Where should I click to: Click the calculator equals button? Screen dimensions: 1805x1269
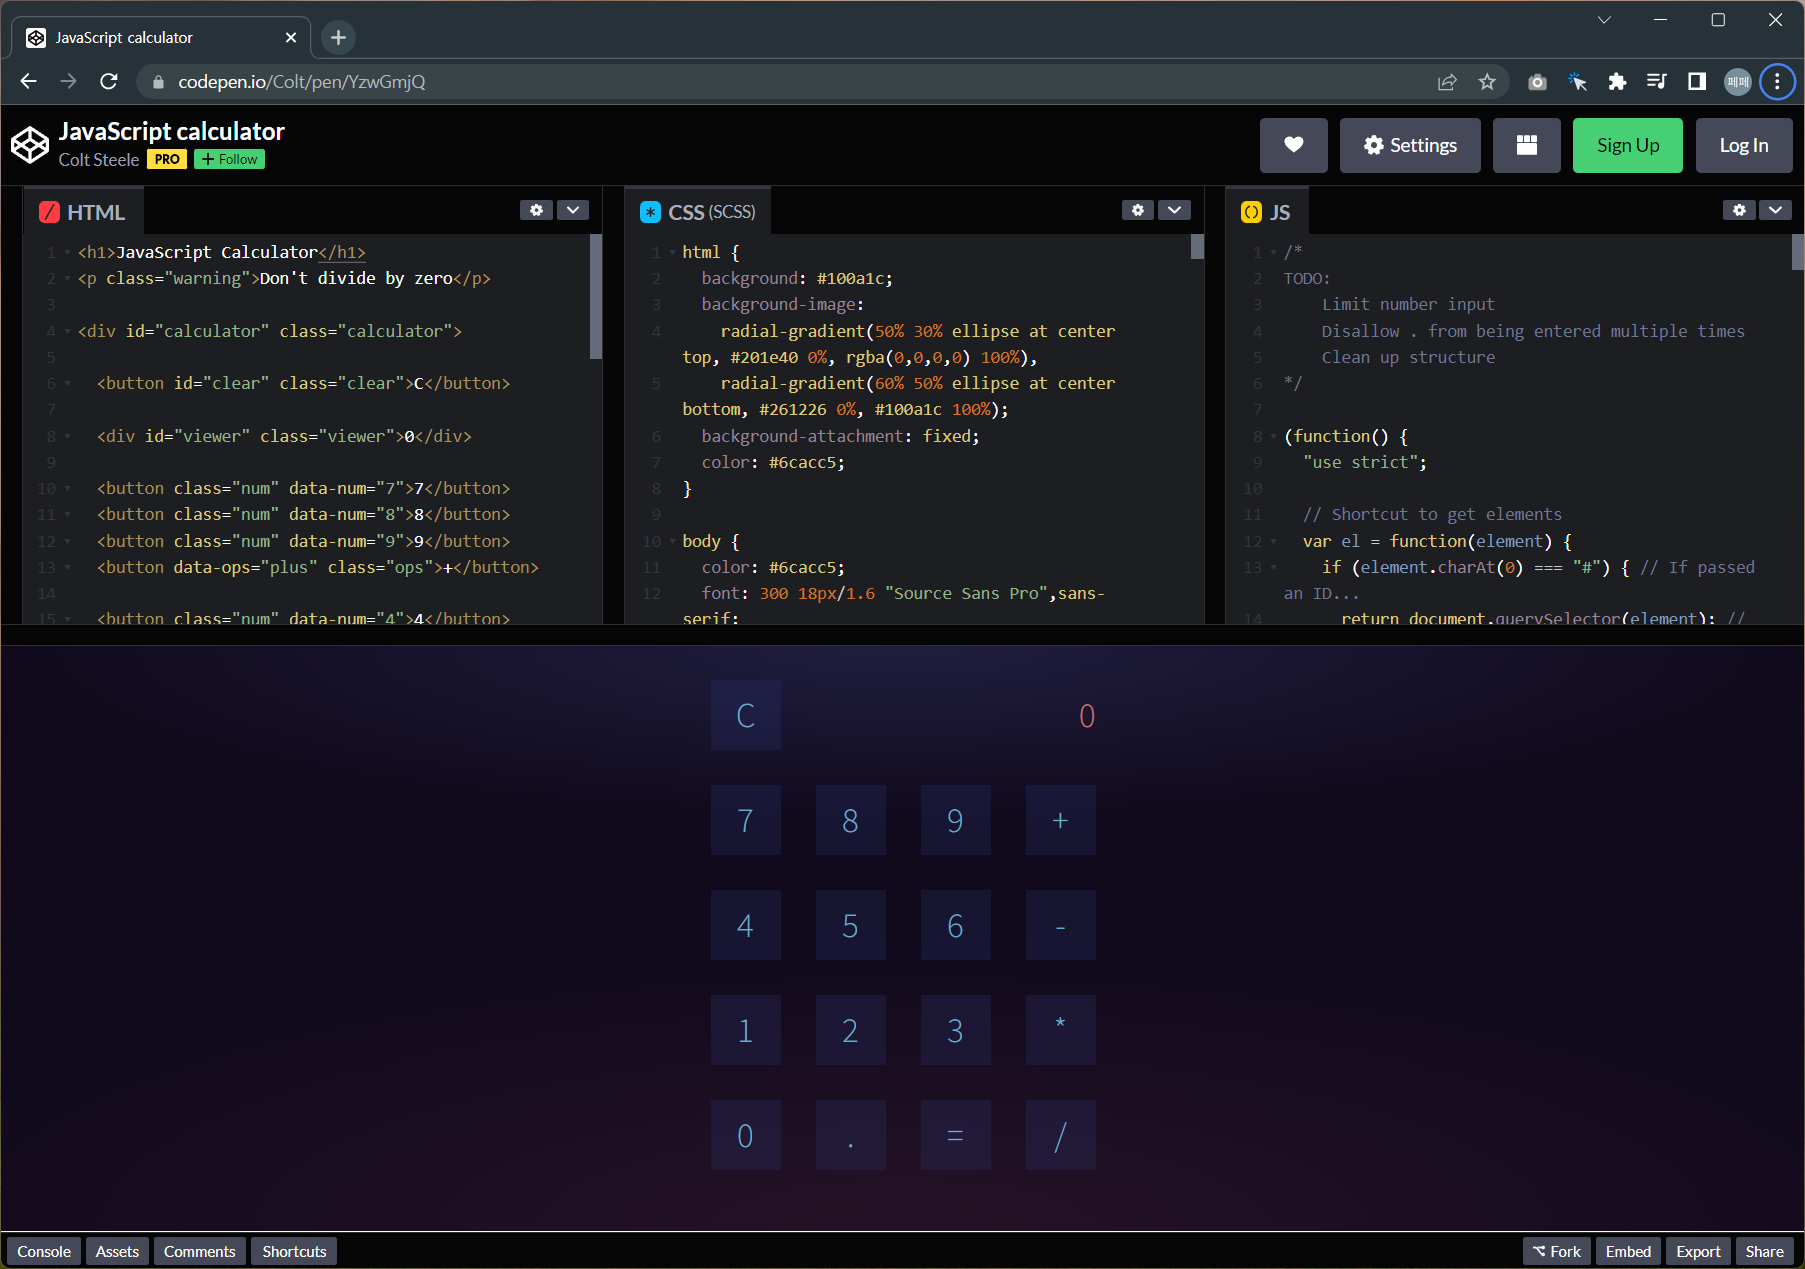[x=955, y=1135]
